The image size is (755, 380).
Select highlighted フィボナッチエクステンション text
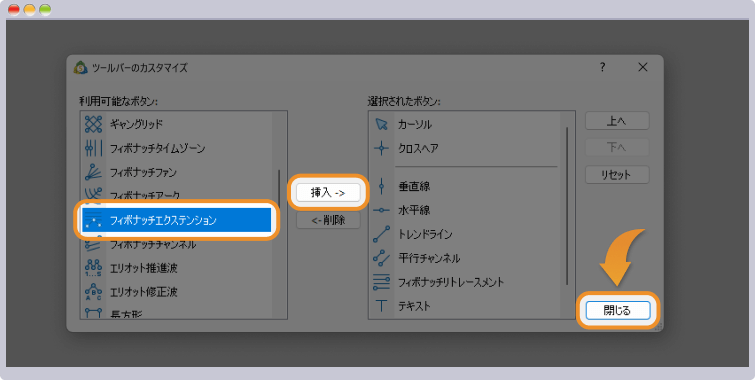coord(163,221)
